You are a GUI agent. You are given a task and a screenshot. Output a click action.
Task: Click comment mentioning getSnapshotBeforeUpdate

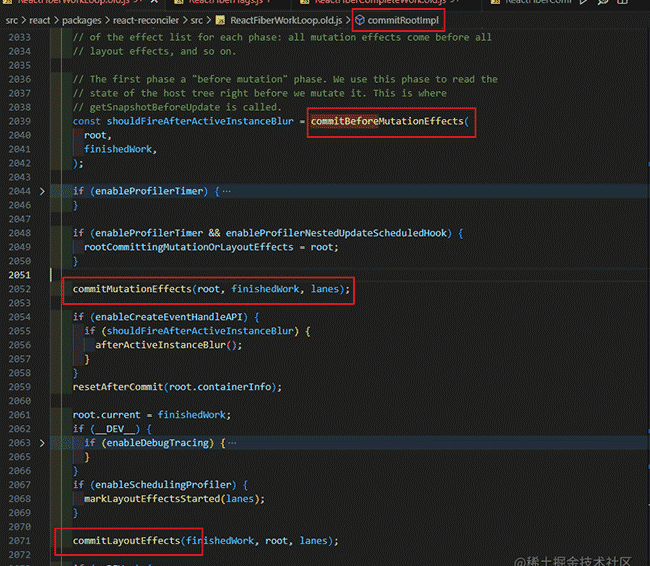[x=177, y=107]
